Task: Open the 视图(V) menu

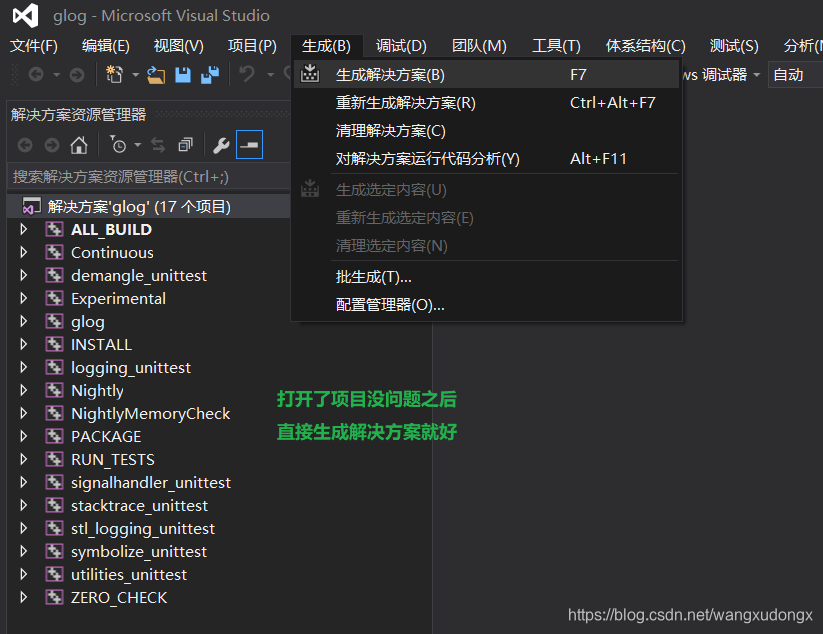Action: pos(178,46)
